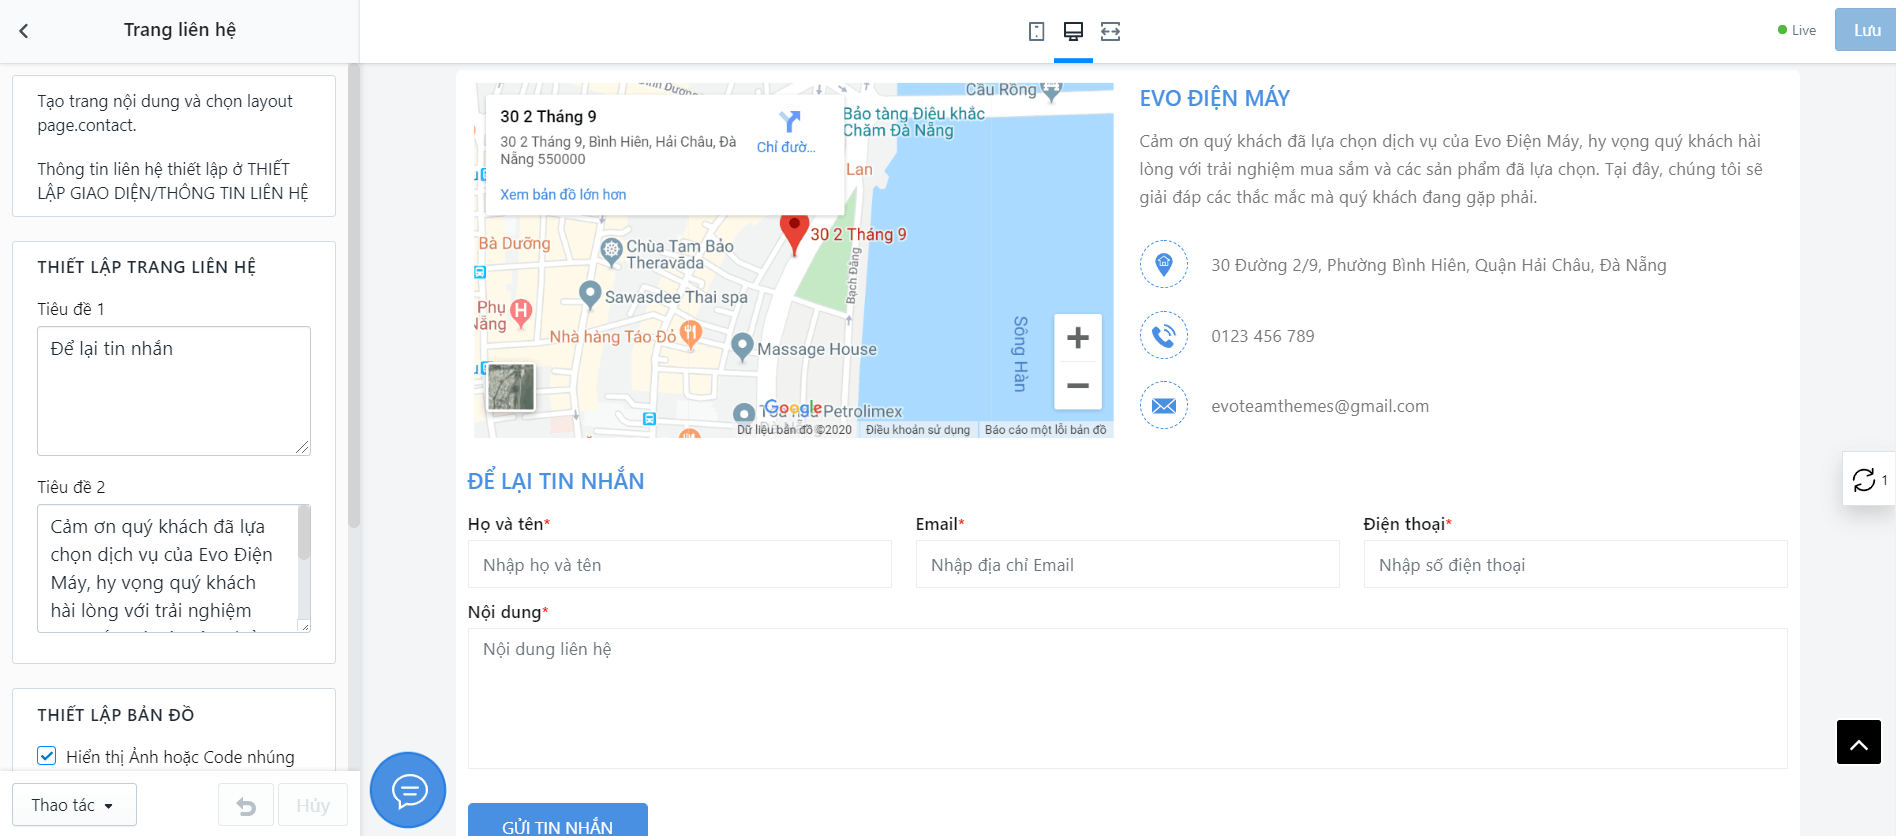Go back using the left chevron arrow

pos(24,31)
